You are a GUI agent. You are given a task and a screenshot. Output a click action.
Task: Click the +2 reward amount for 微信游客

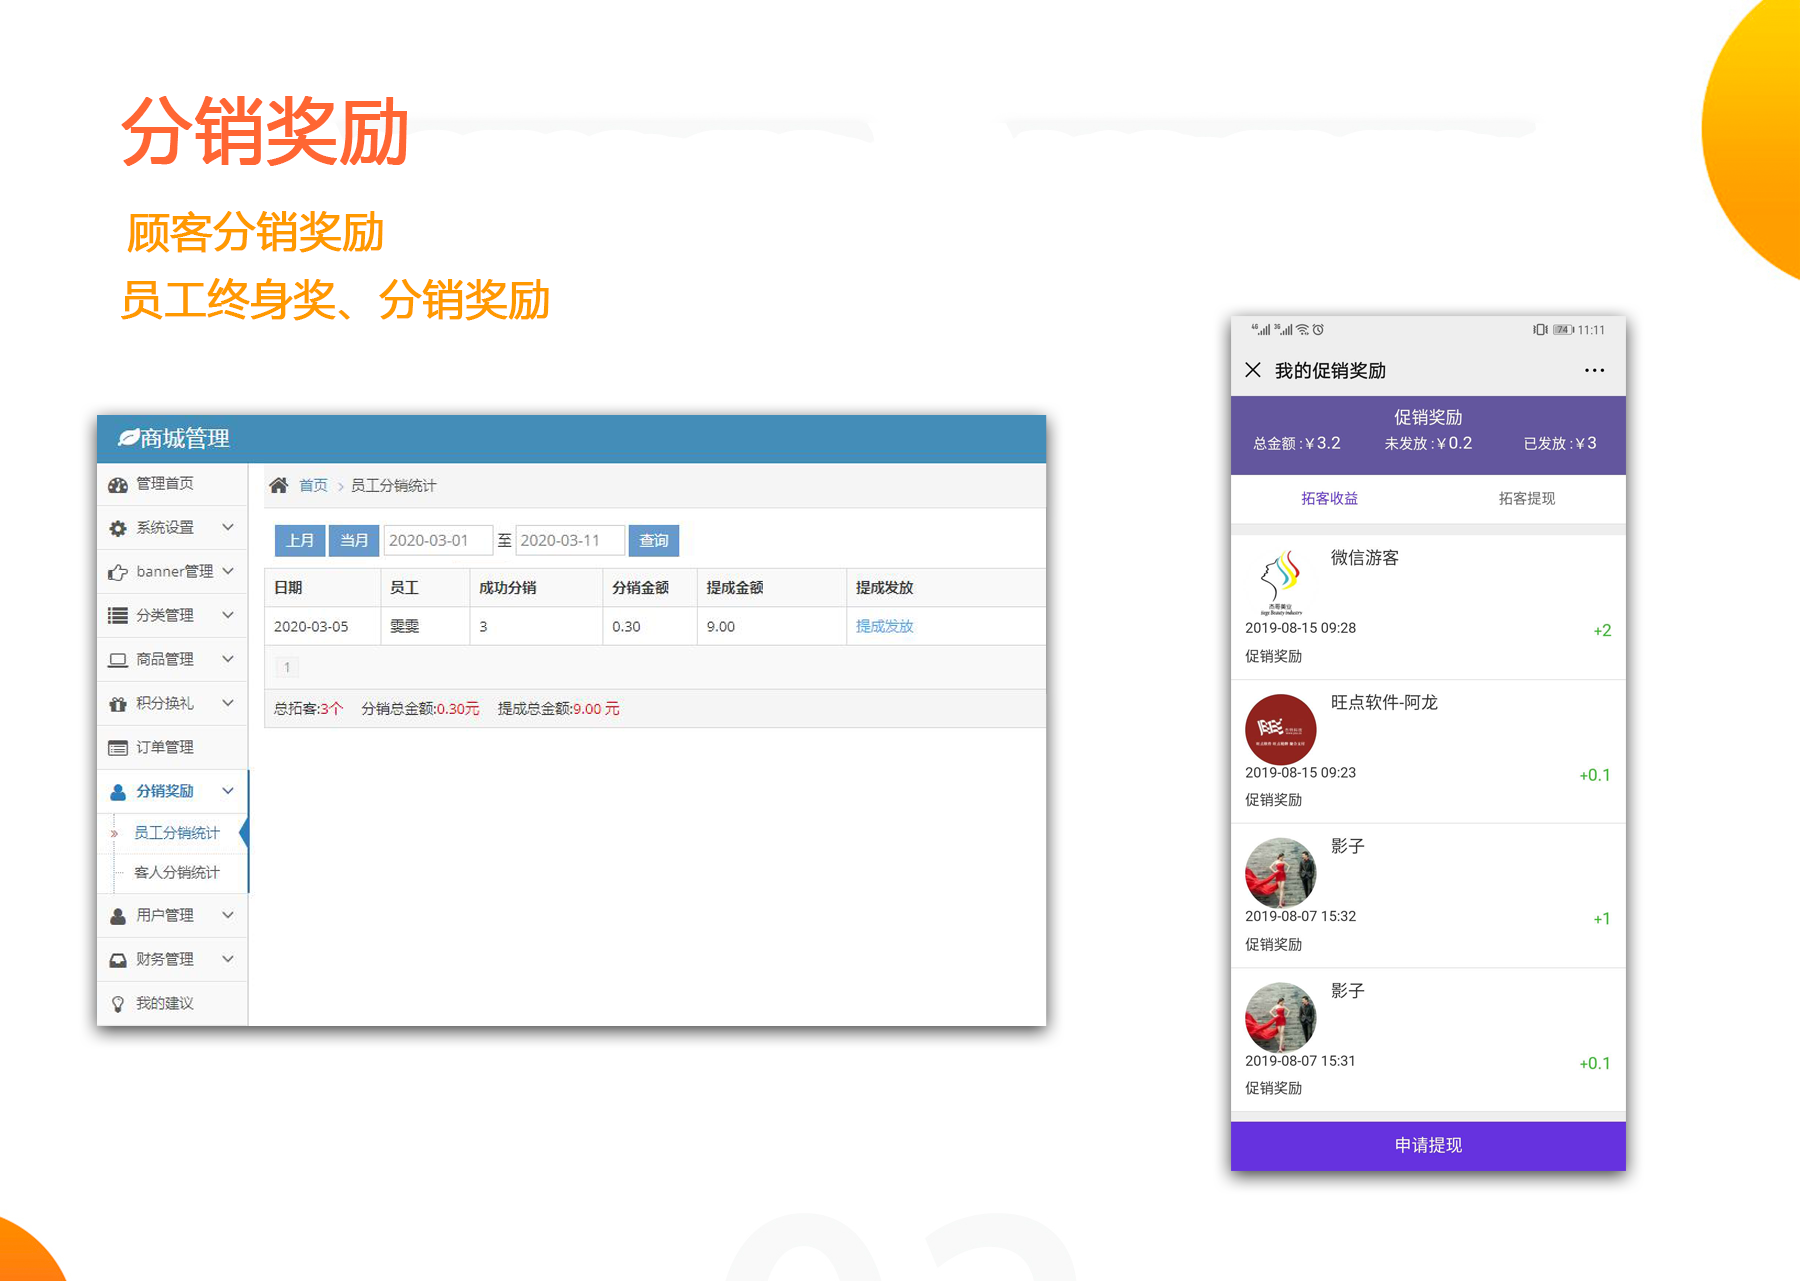click(x=1602, y=631)
